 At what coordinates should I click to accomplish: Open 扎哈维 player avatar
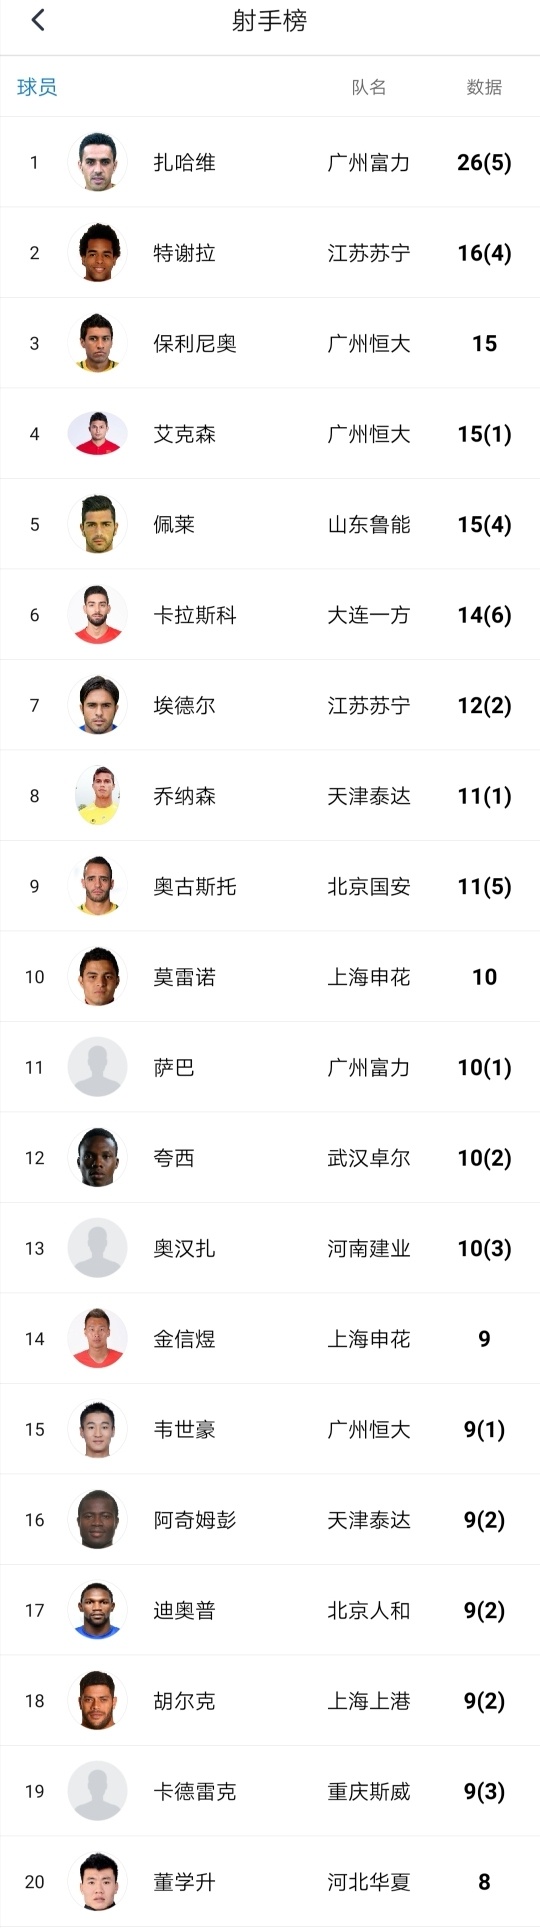pos(98,162)
